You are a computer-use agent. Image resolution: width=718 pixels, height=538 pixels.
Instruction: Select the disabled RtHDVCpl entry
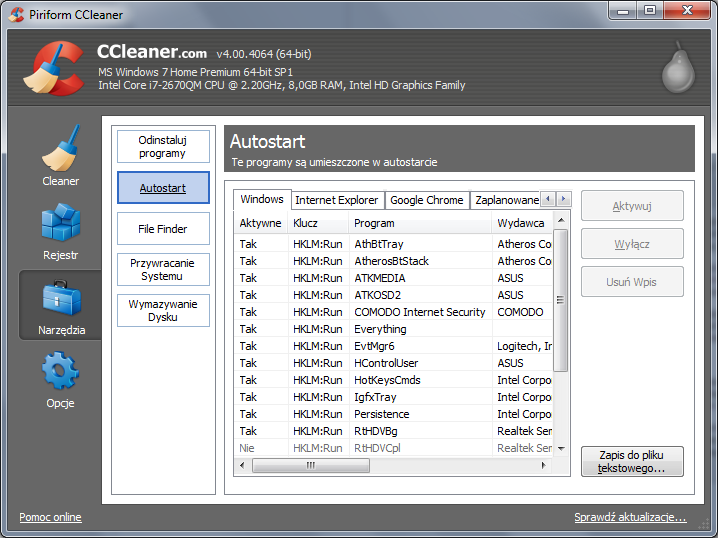click(x=393, y=448)
